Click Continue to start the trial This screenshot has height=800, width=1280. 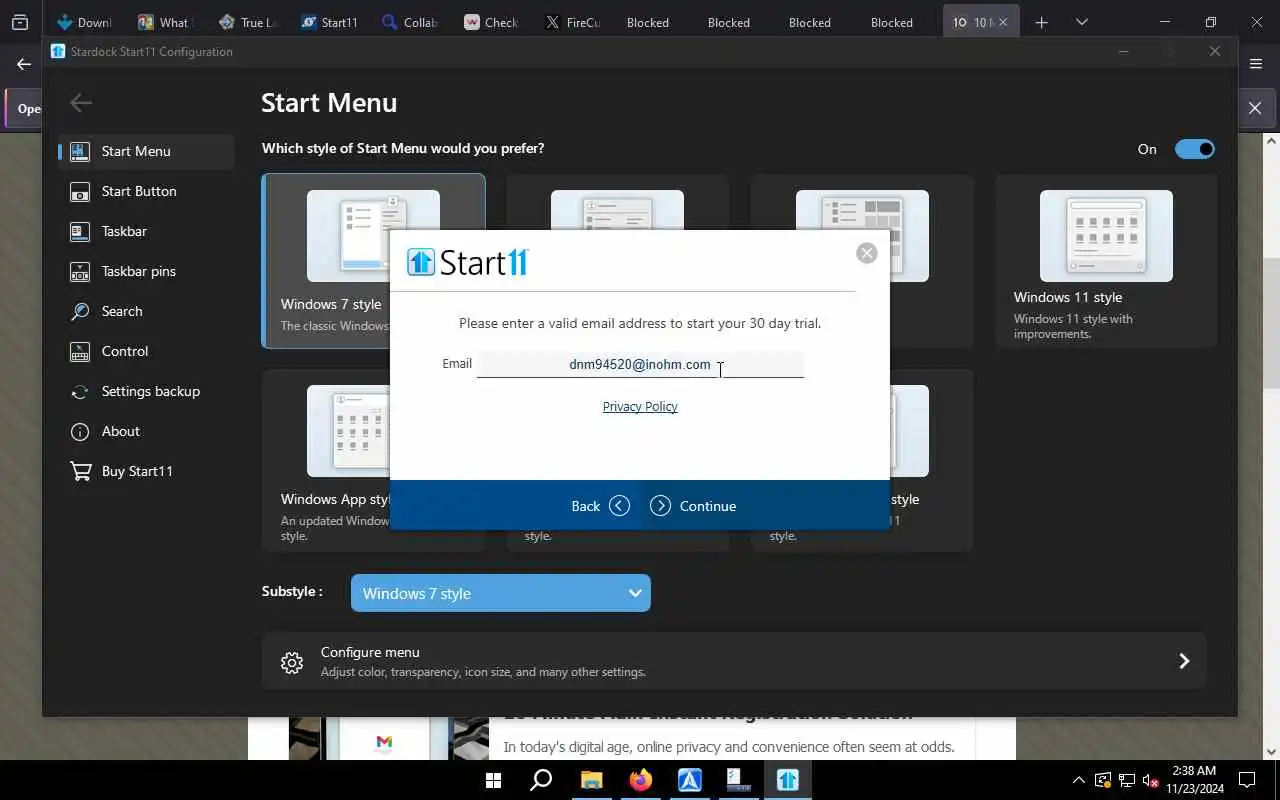click(693, 506)
